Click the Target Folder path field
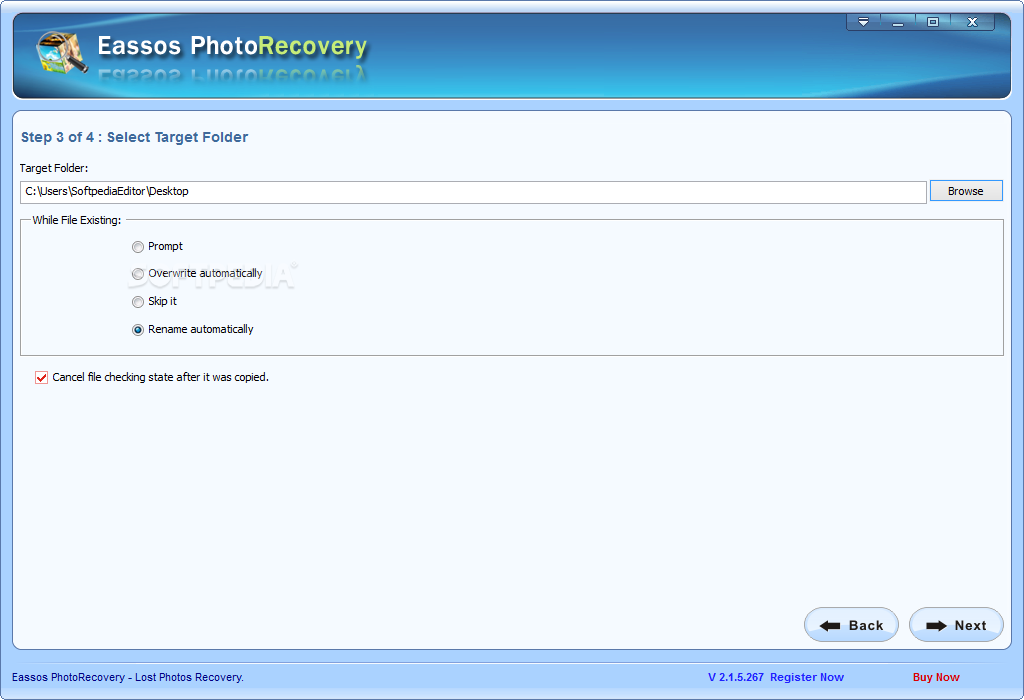 coord(473,192)
